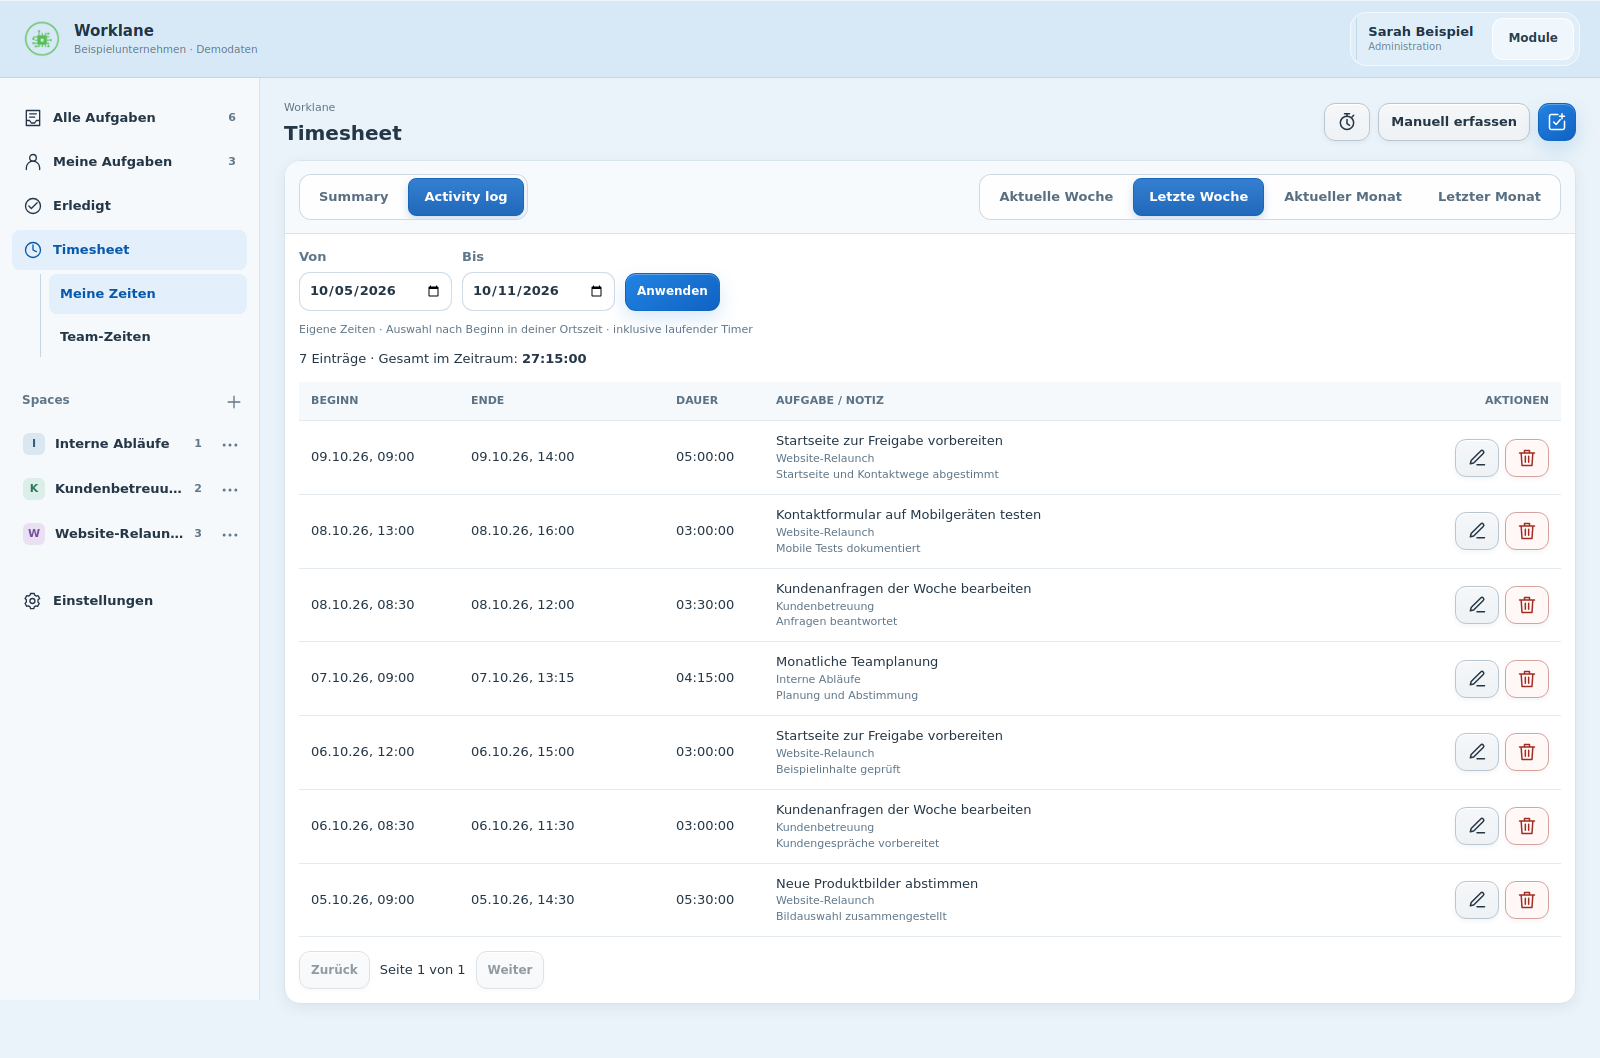Open Manuell erfassen dialog
This screenshot has height=1058, width=1600.
[1454, 122]
